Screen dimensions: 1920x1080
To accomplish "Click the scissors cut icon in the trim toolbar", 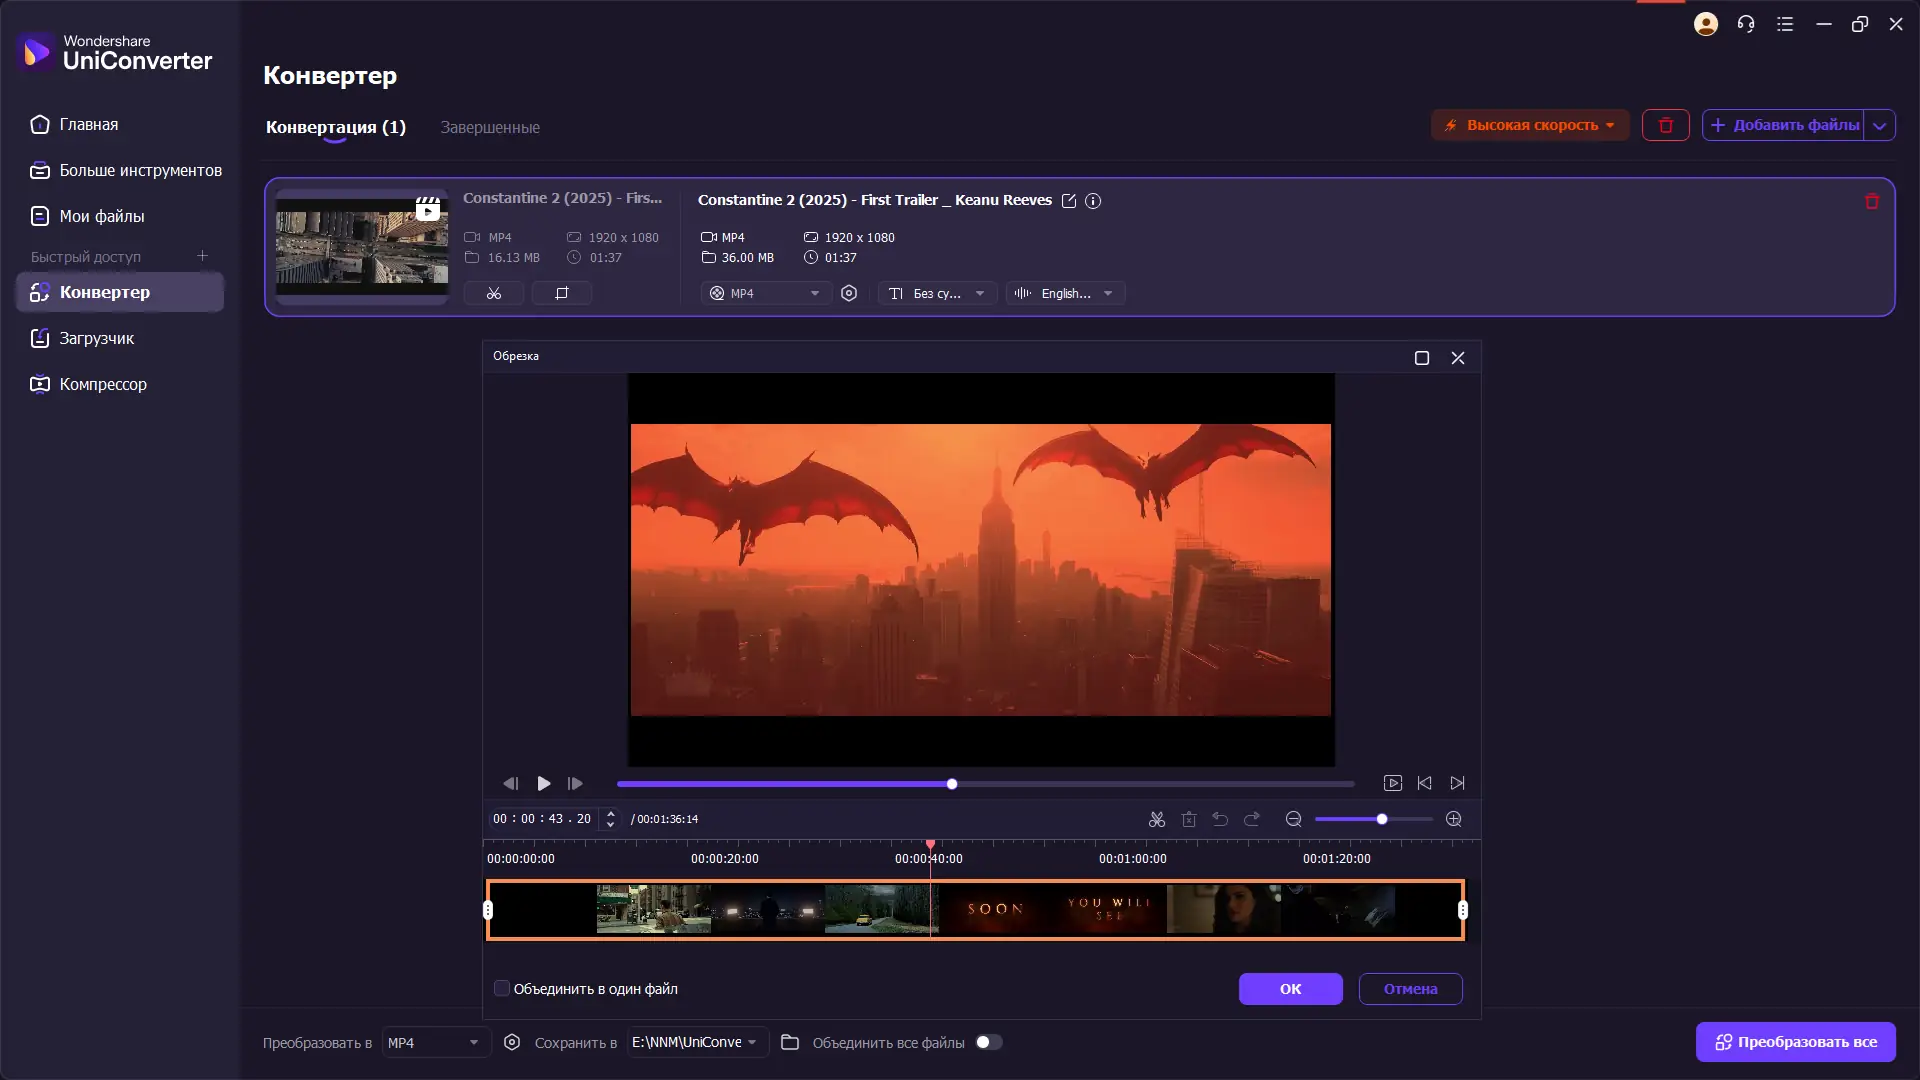I will click(x=1157, y=819).
